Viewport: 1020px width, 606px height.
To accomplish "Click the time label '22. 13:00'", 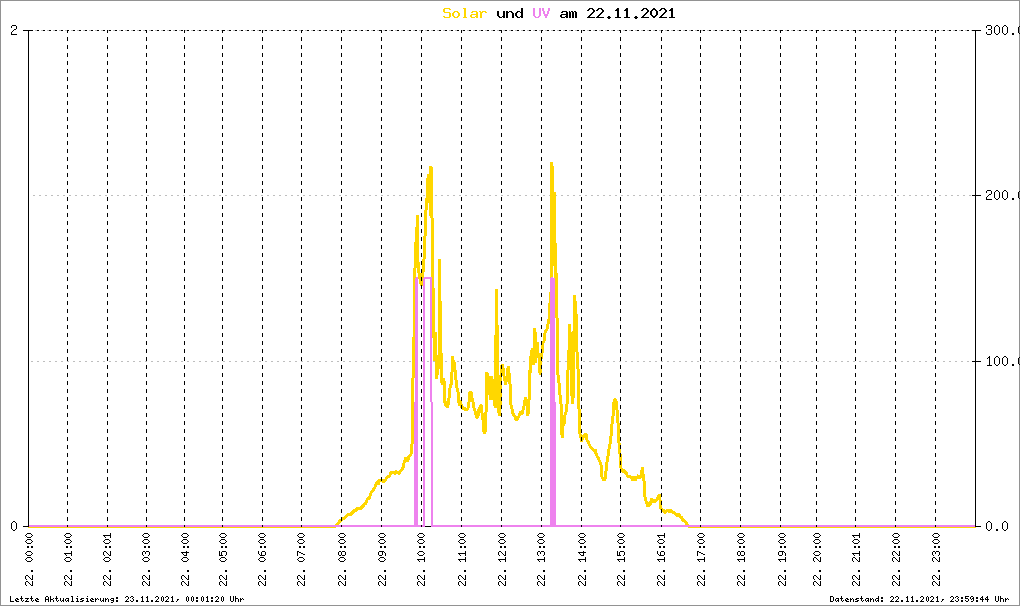I will coord(542,560).
